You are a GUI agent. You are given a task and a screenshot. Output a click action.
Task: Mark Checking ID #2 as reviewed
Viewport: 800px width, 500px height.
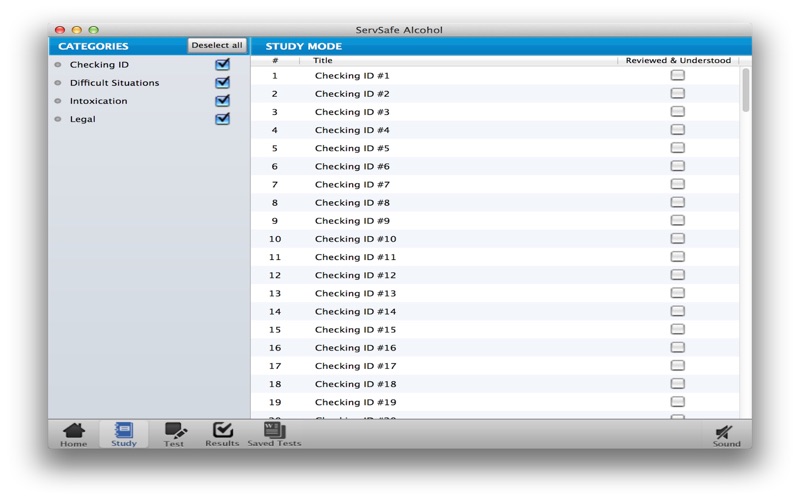point(678,93)
